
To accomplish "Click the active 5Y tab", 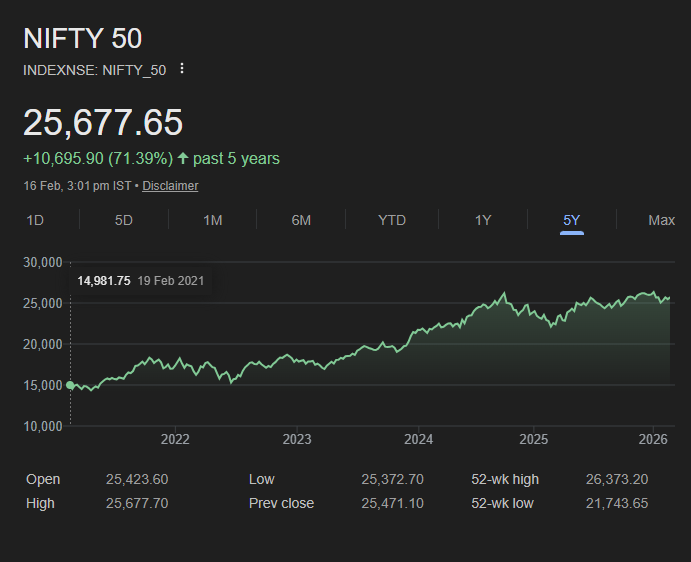I will (x=571, y=220).
